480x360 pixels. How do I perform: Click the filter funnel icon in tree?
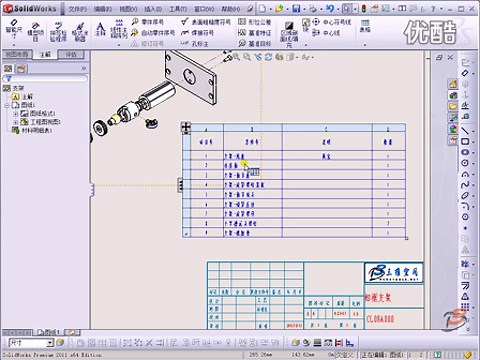click(9, 79)
